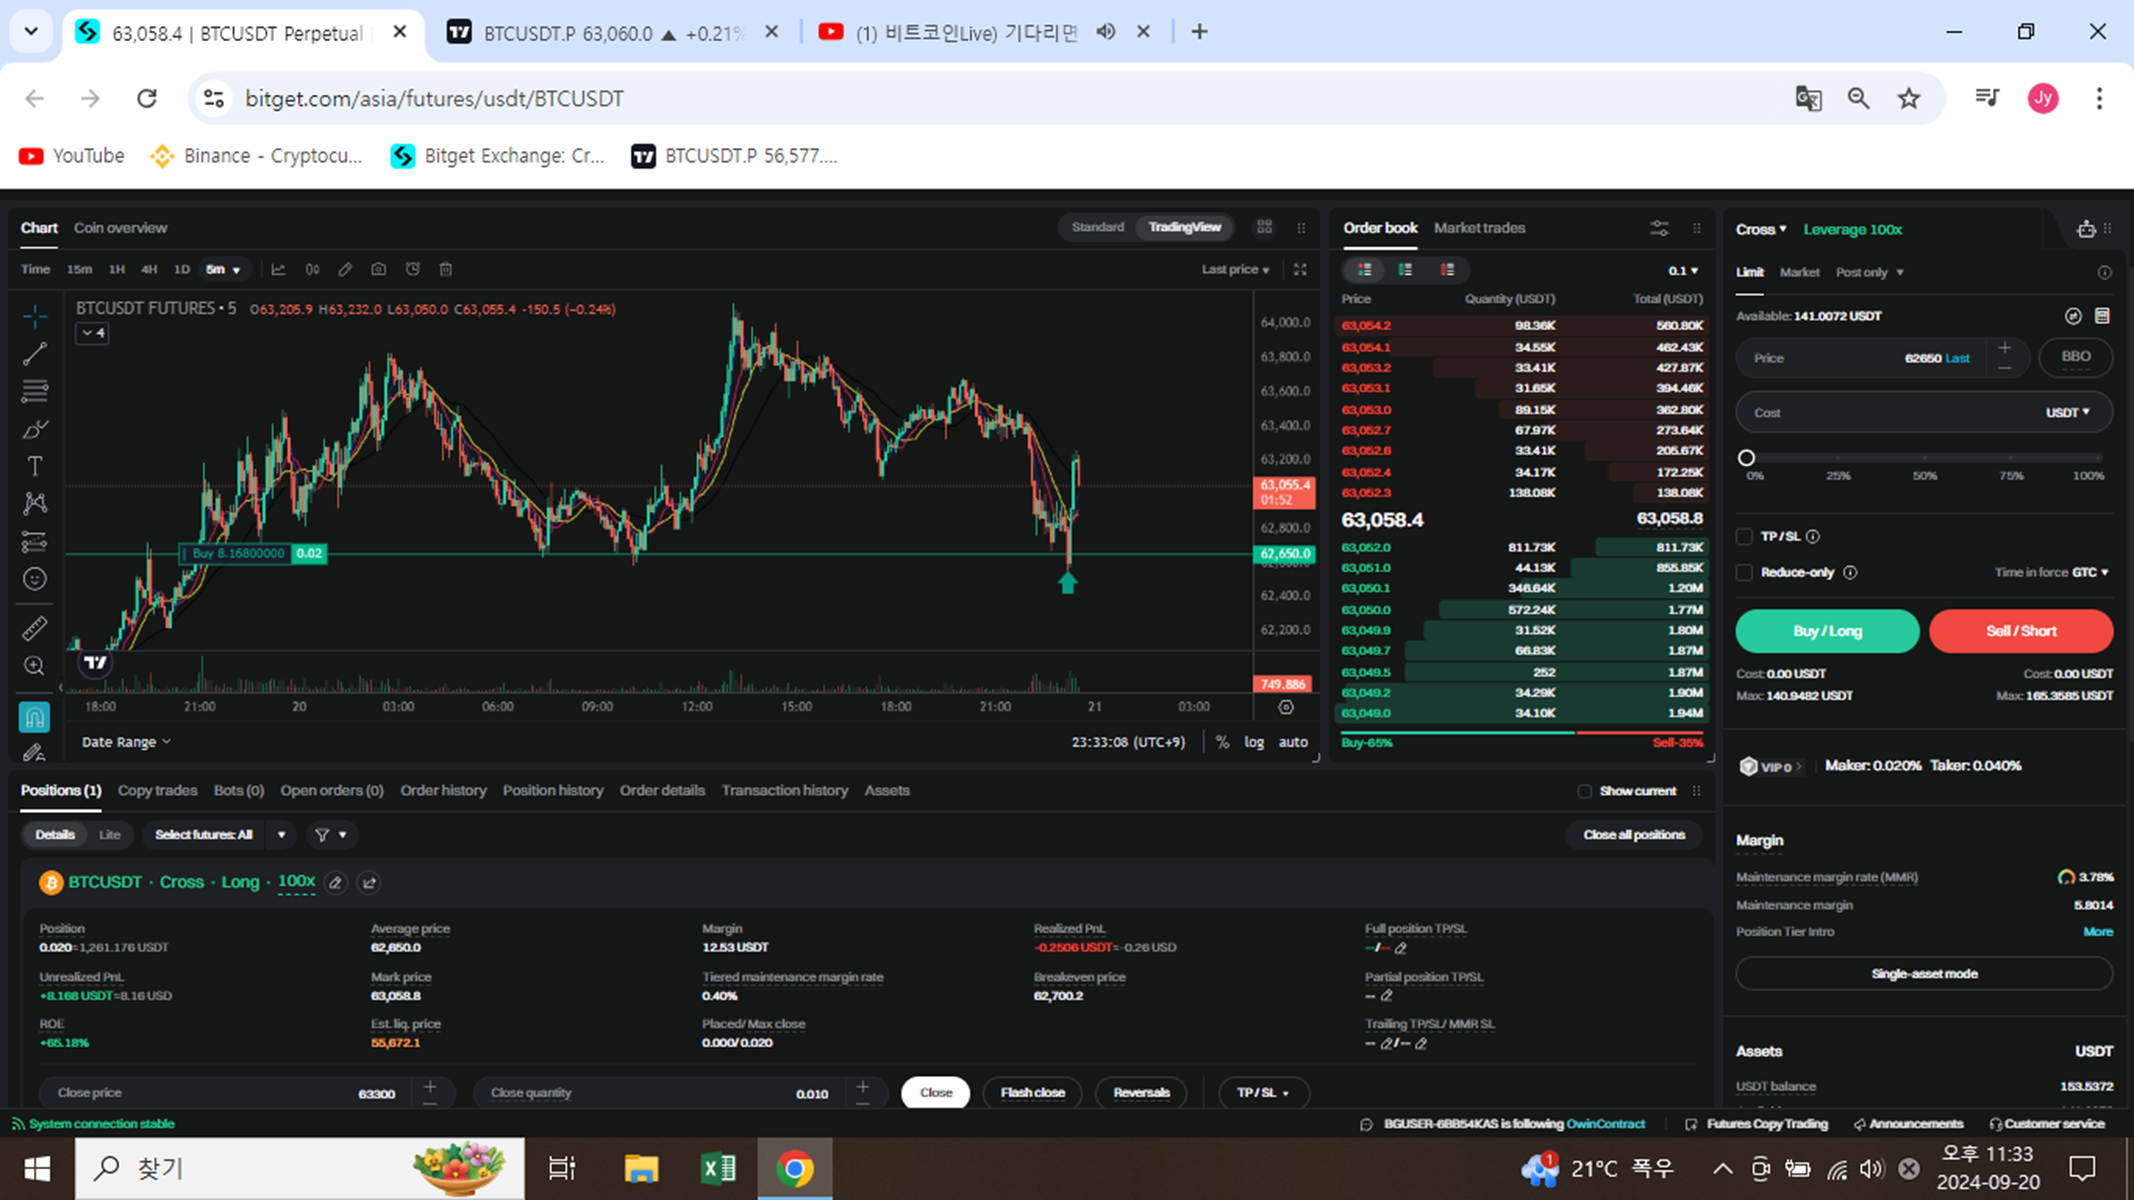Show both bids and asks order book view
Viewport: 2134px width, 1200px height.
point(1364,269)
